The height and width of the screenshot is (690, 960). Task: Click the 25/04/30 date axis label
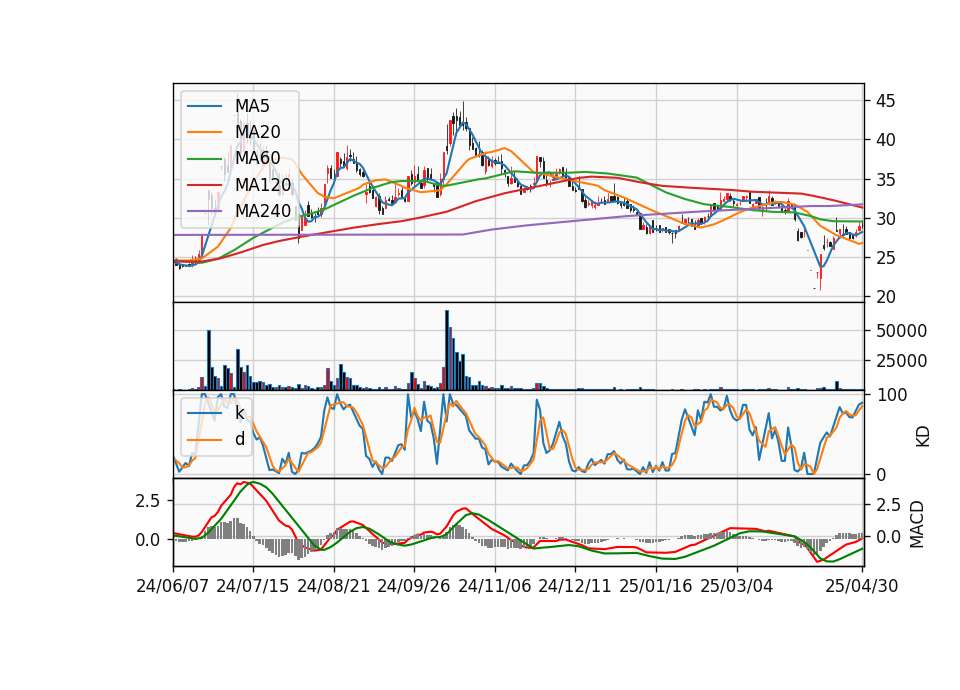pyautogui.click(x=861, y=586)
